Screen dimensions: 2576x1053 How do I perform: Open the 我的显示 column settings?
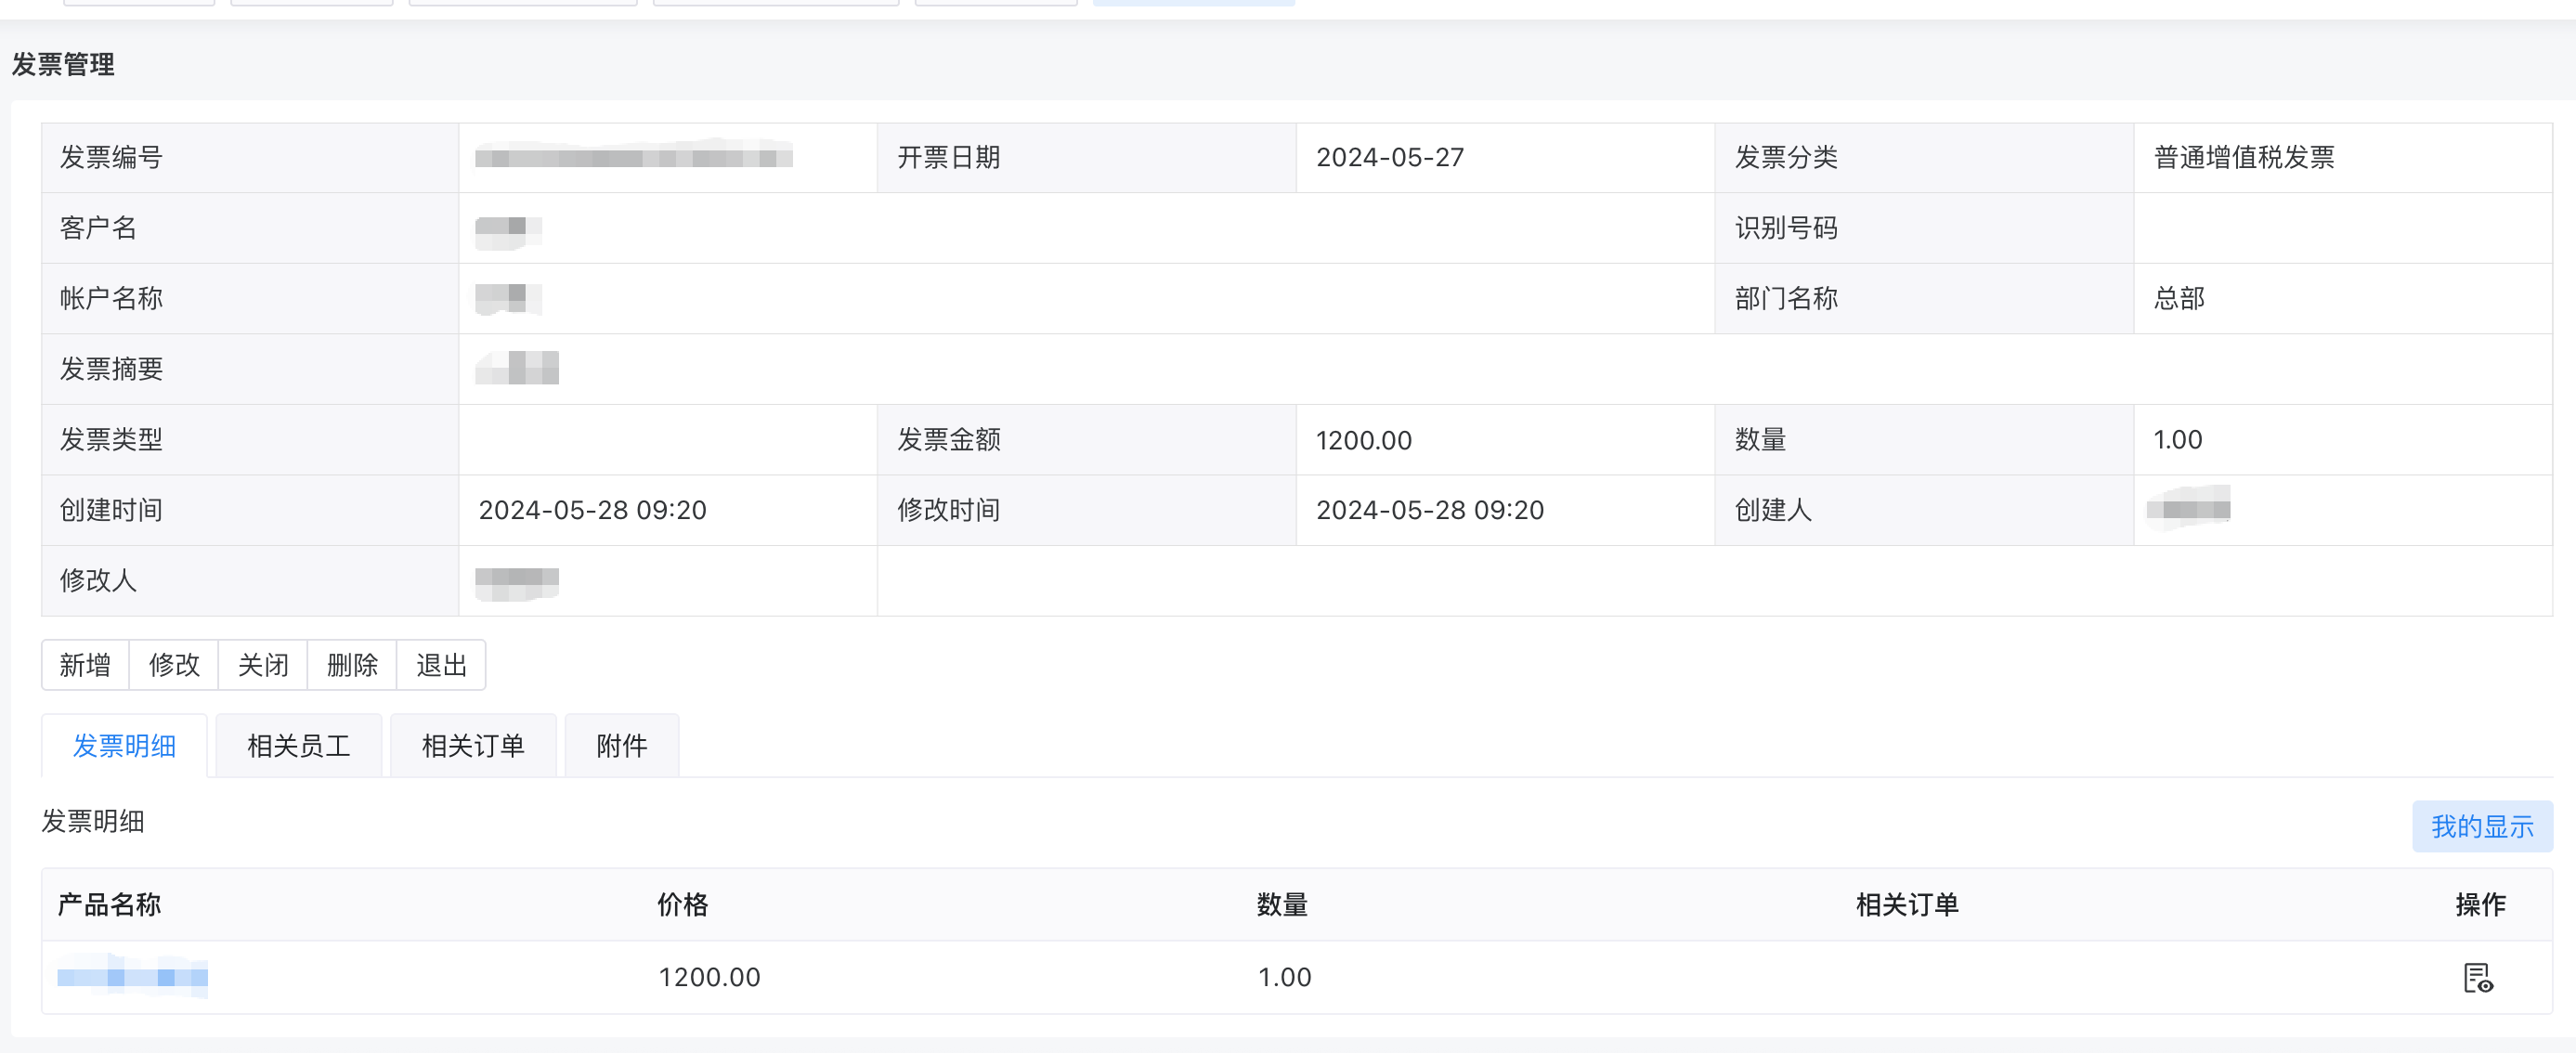click(x=2481, y=826)
